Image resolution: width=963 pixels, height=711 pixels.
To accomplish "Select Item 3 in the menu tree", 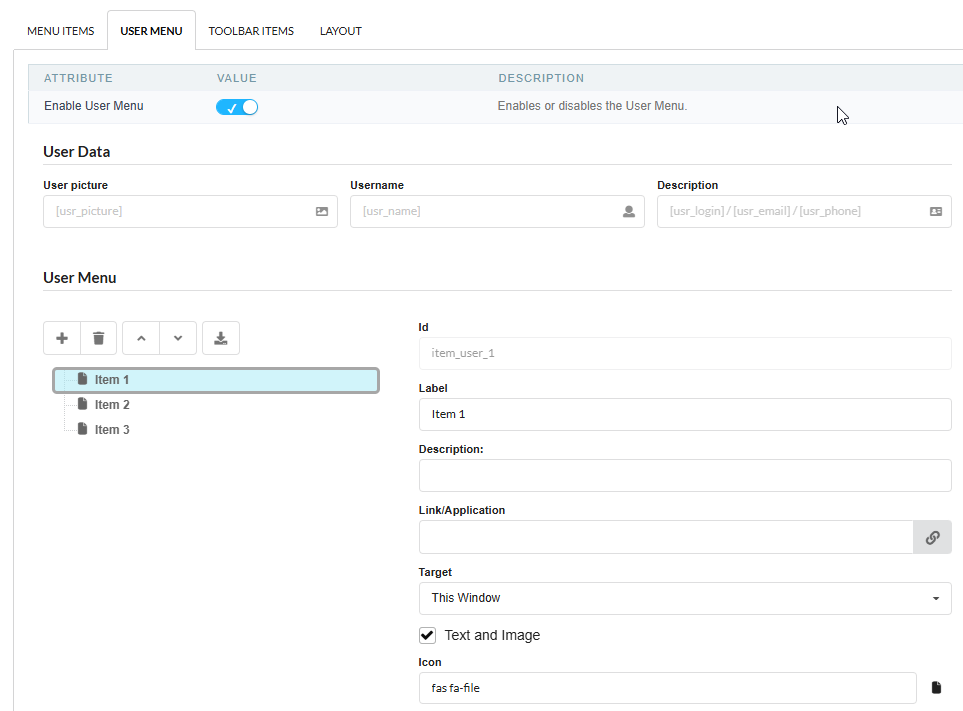I will pyautogui.click(x=113, y=429).
